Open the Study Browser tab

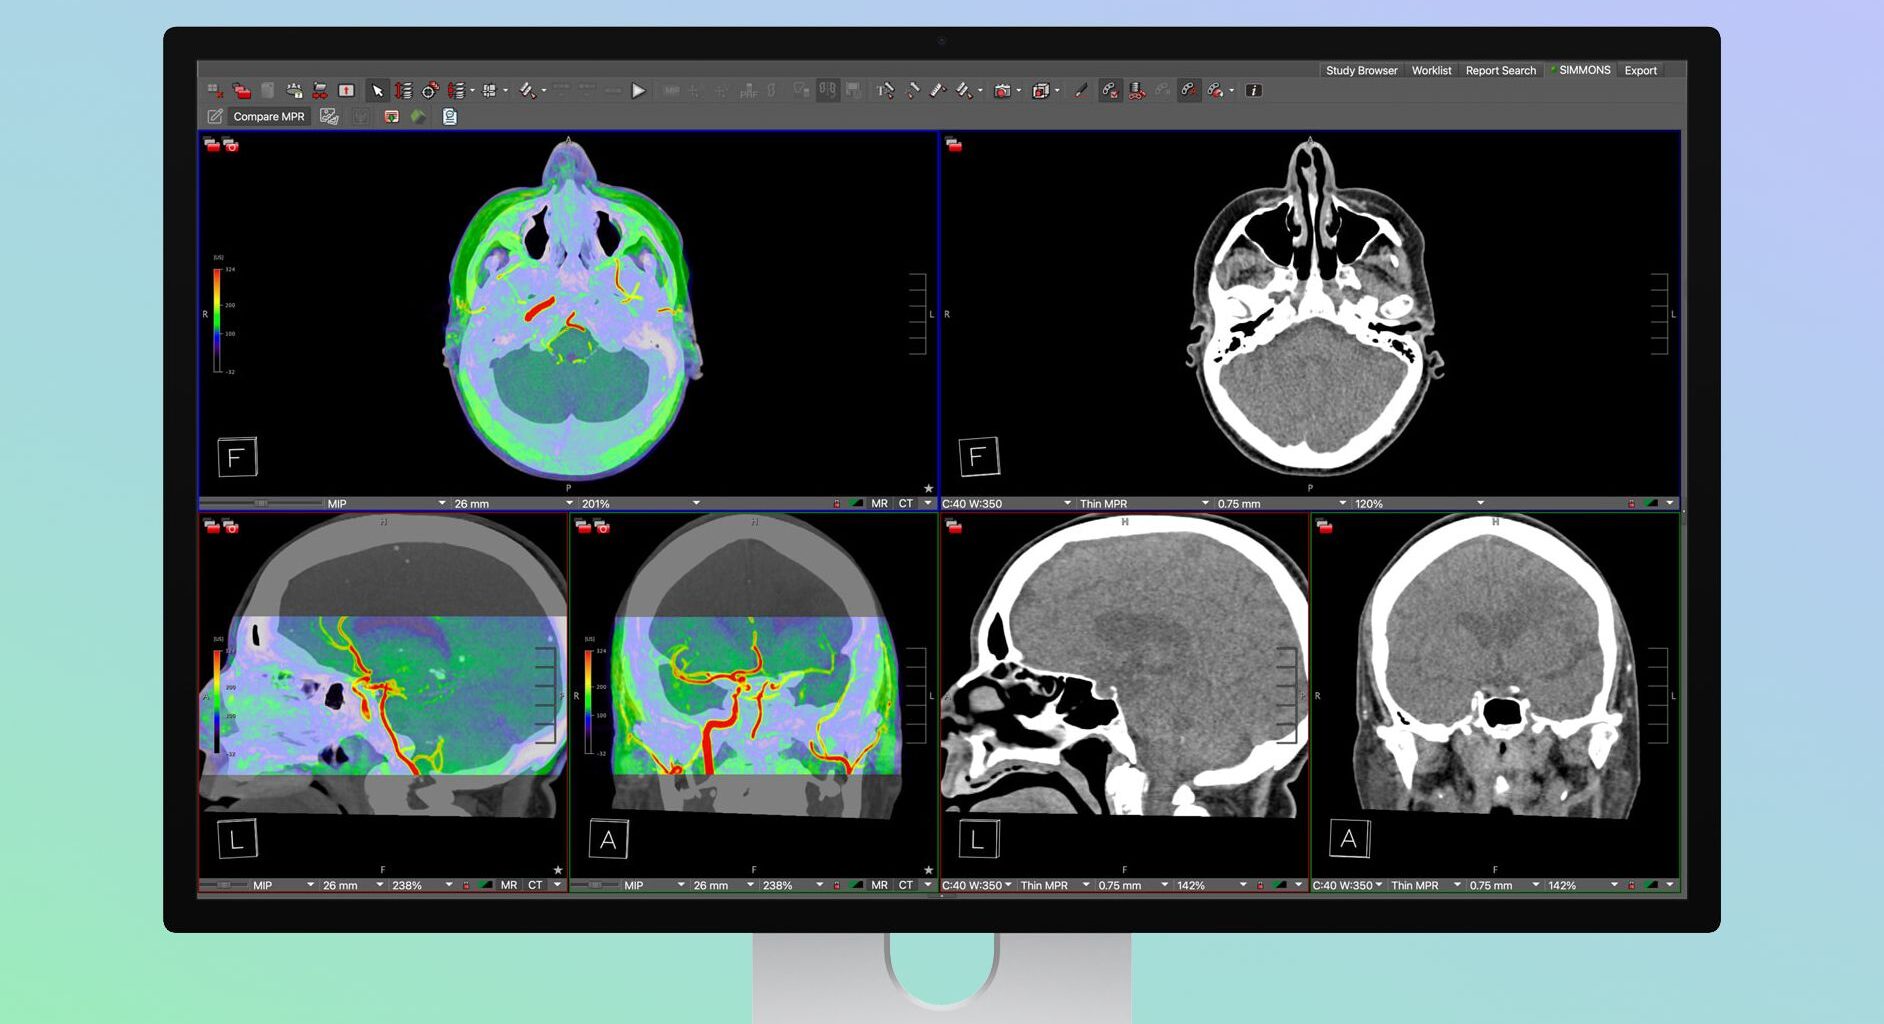[x=1361, y=70]
